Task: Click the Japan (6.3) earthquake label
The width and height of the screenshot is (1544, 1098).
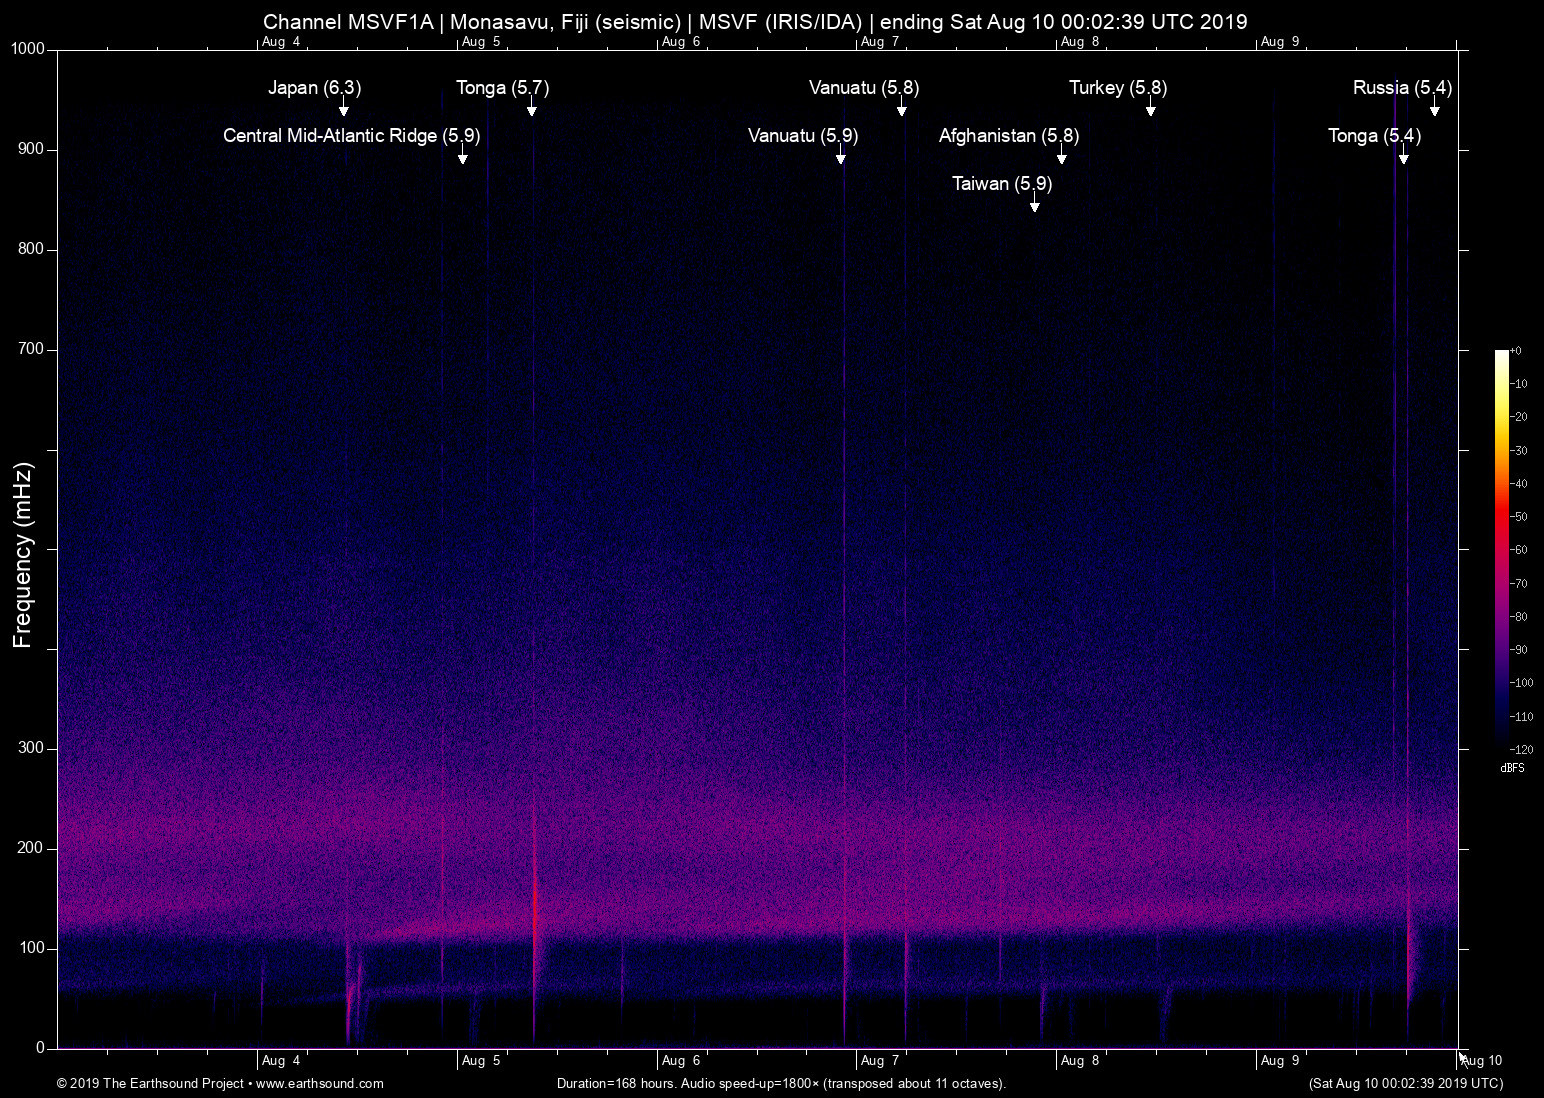Action: pyautogui.click(x=315, y=88)
